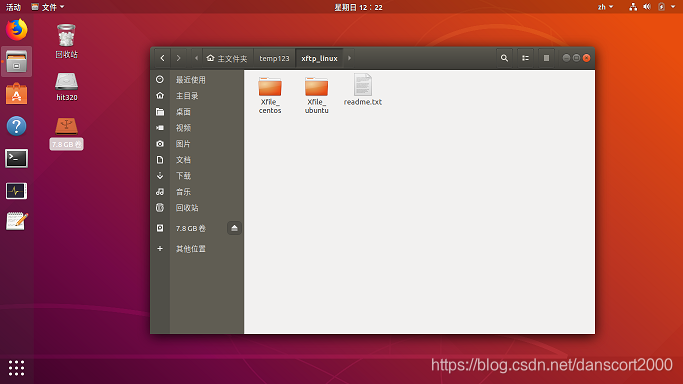683x384 pixels.
Task: Open Text Editor from the dock
Action: (17, 222)
